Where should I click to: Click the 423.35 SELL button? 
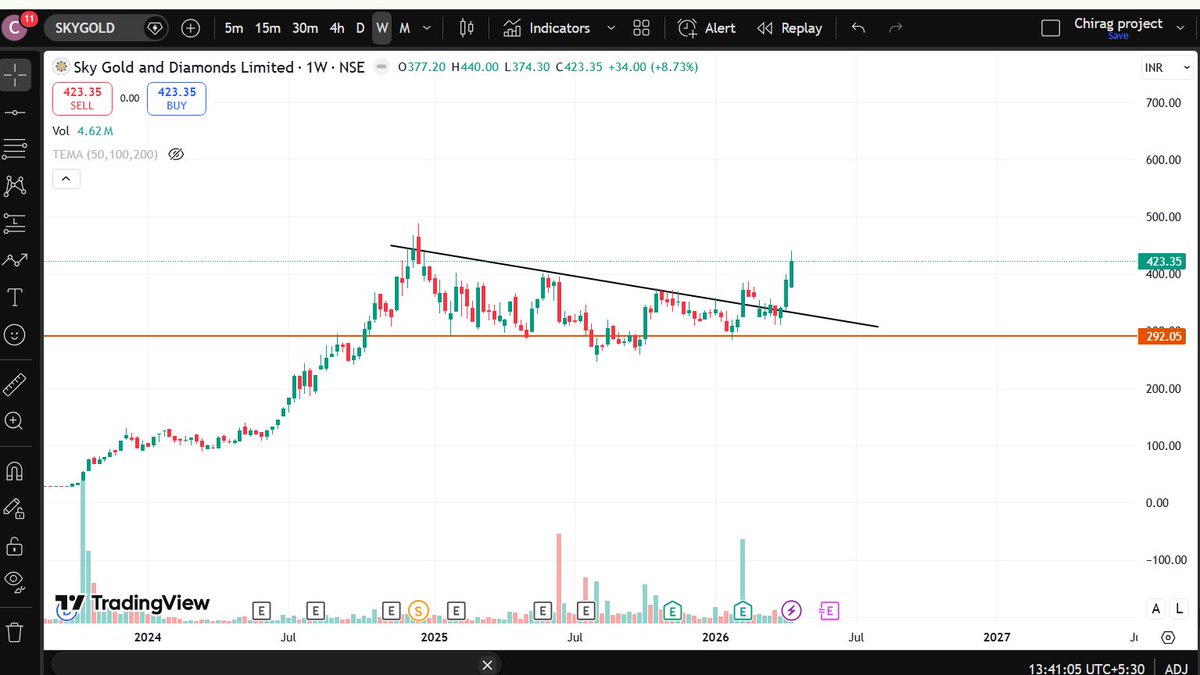click(82, 98)
